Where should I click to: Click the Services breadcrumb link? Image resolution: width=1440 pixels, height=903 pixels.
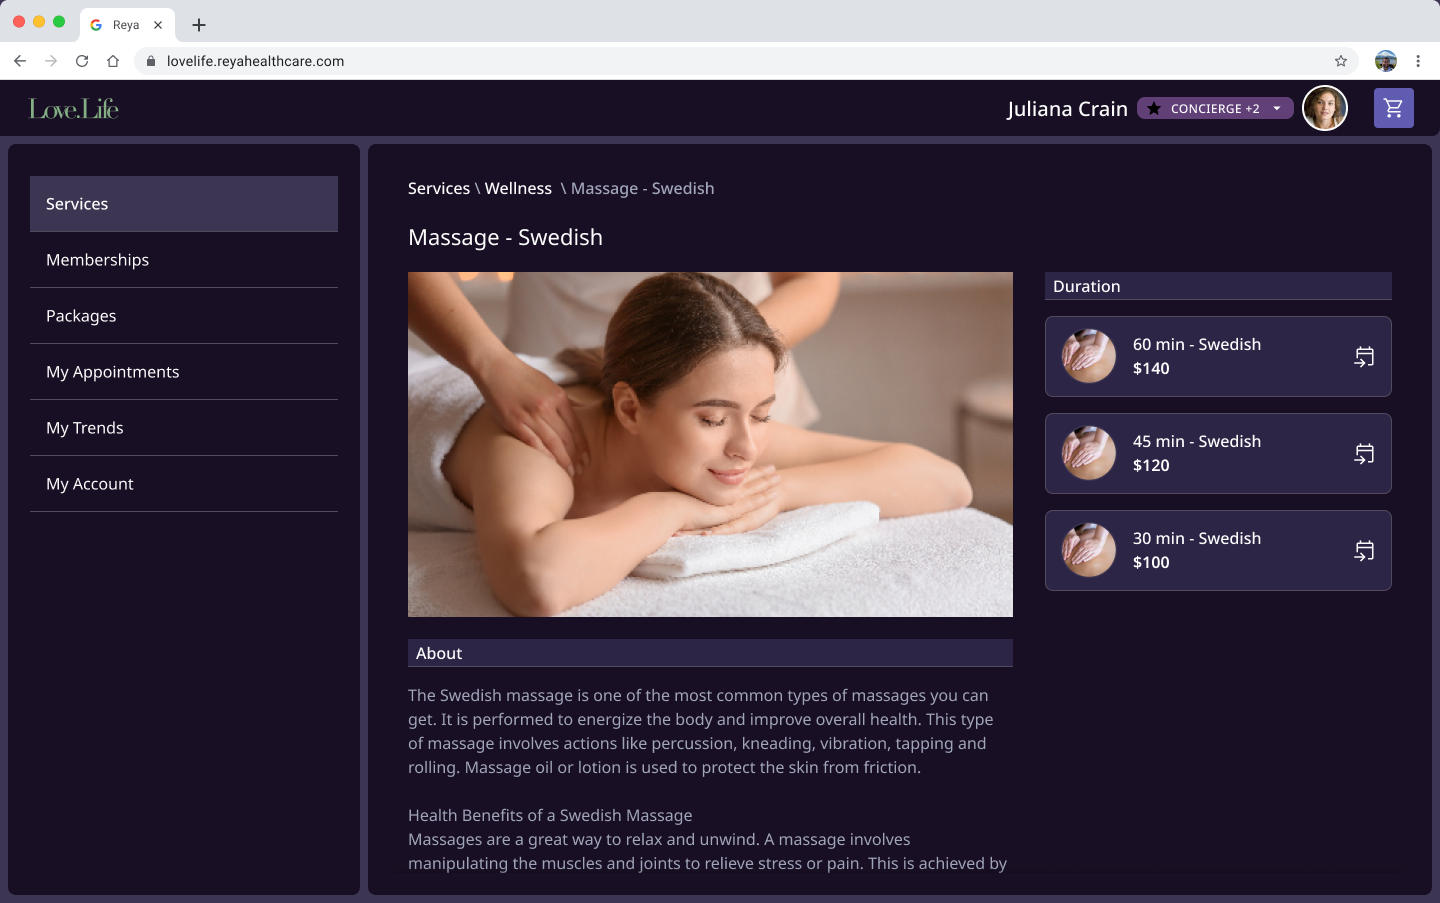coord(438,189)
